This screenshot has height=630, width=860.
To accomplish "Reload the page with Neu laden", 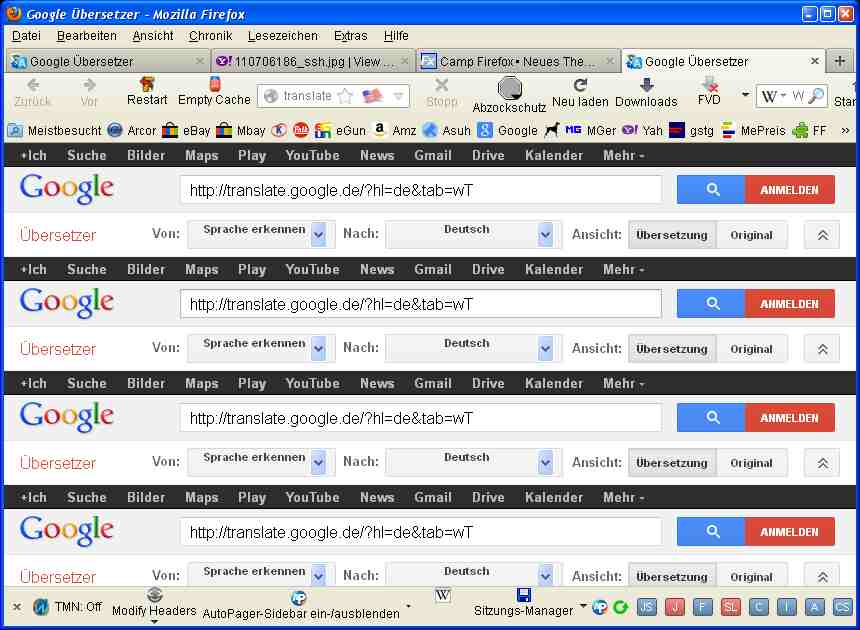I will (580, 87).
